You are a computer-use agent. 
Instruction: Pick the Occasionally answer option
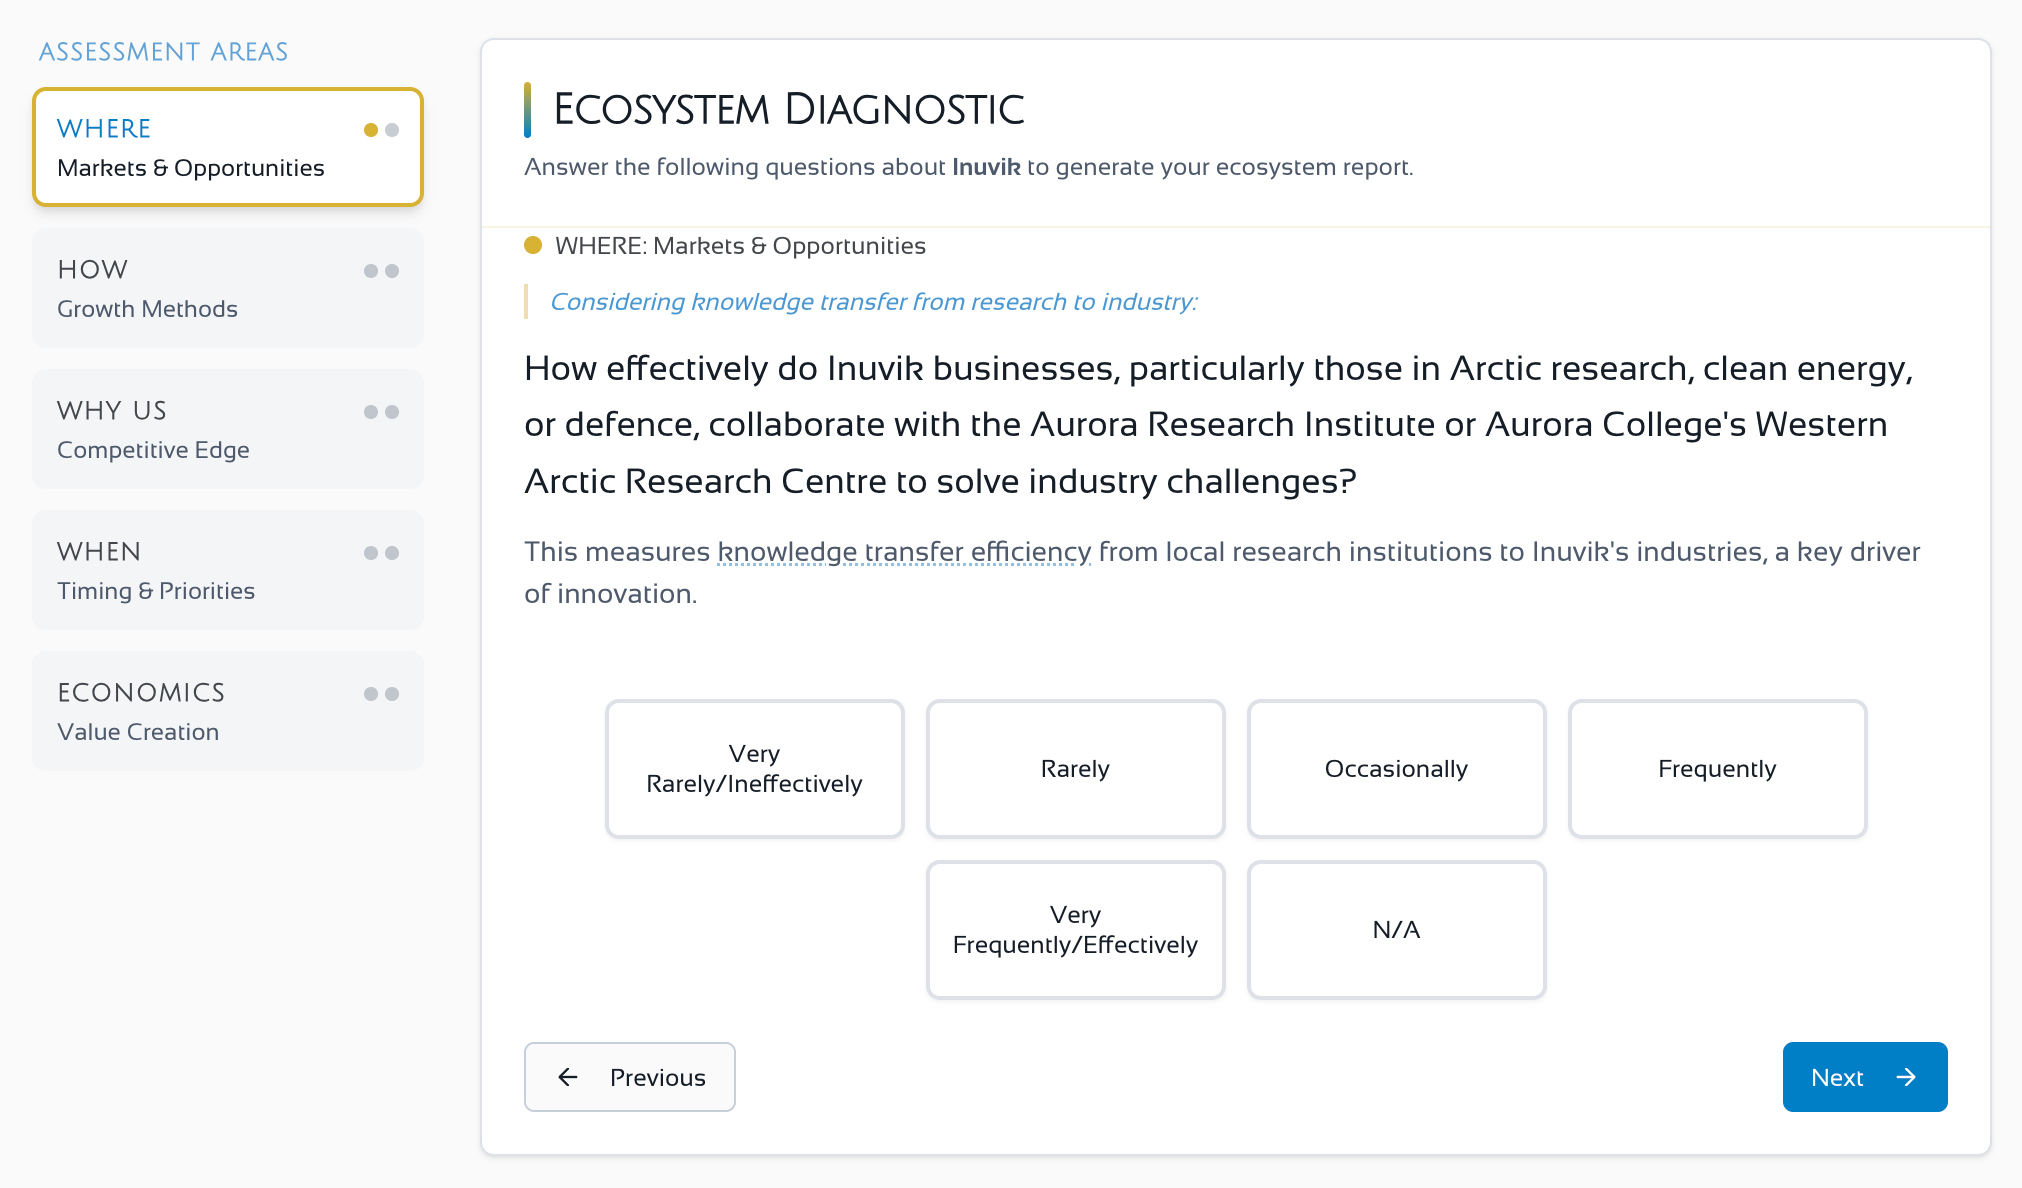click(x=1396, y=768)
